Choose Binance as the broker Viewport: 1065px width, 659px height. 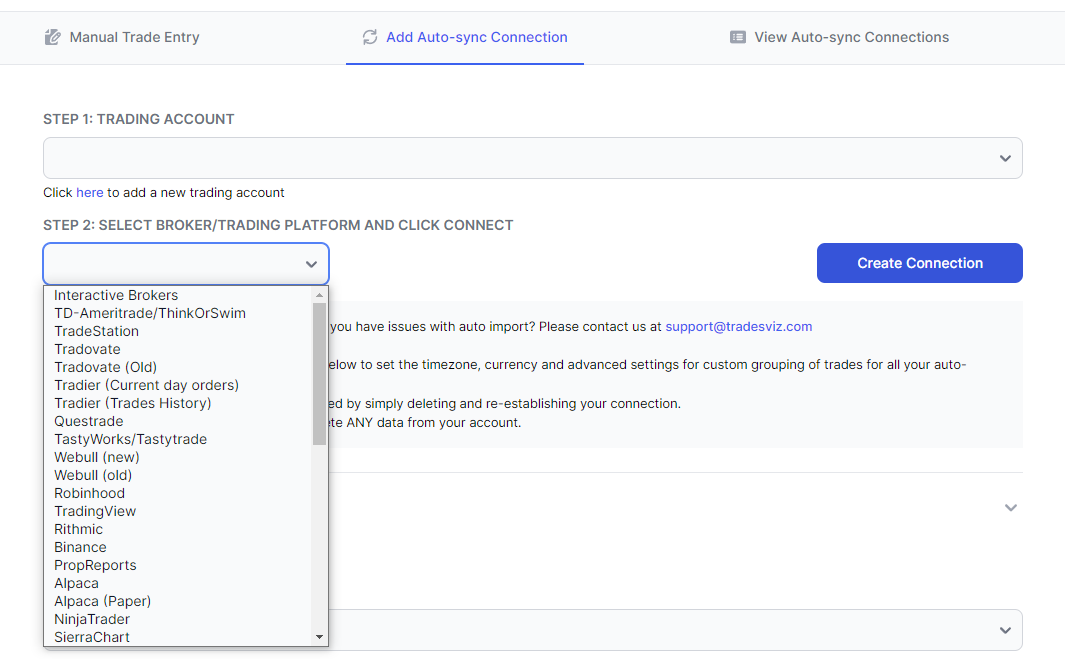[80, 547]
